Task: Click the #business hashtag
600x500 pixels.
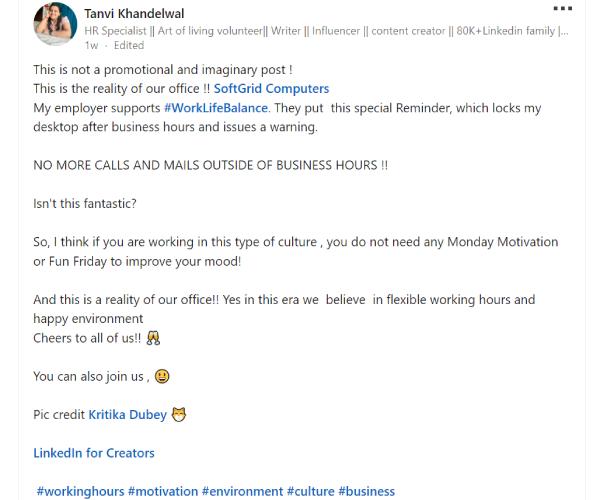Action: coord(366,491)
